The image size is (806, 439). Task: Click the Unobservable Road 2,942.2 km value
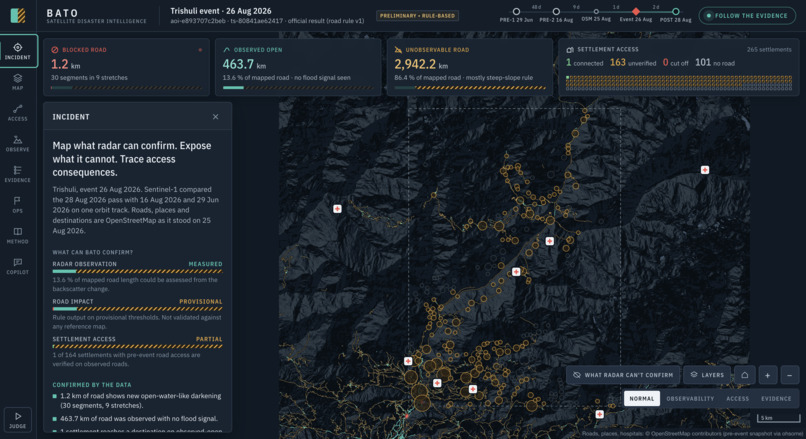tap(421, 64)
